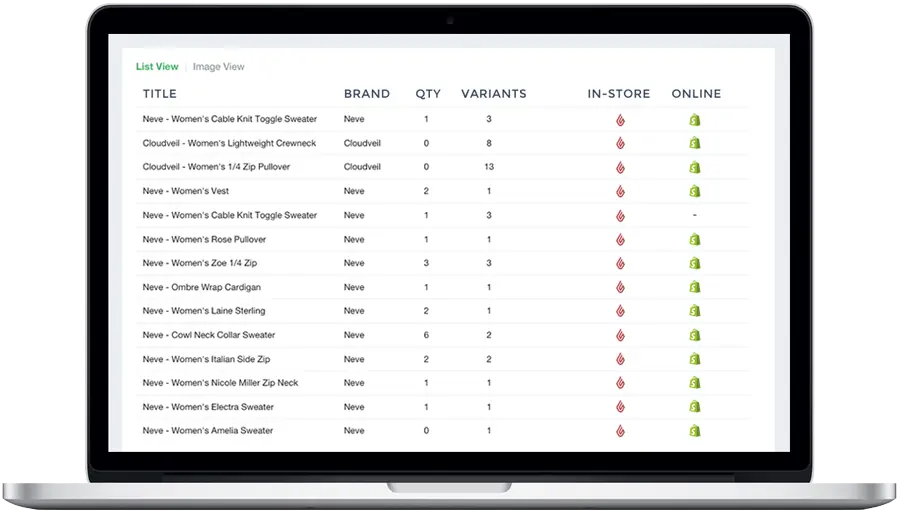Open 'Neve - Women's Italian Side Zip' title
The image size is (900, 530).
pos(206,359)
